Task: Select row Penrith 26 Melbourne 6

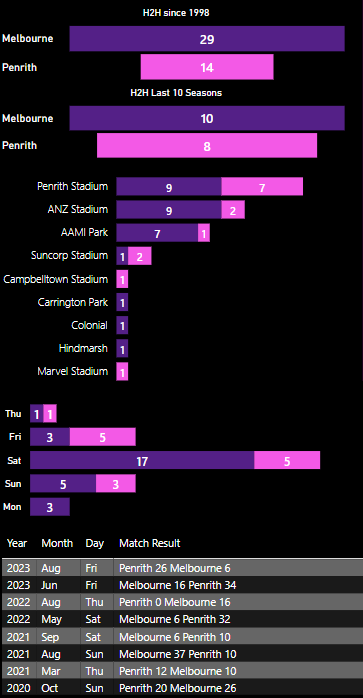Action: [182, 568]
